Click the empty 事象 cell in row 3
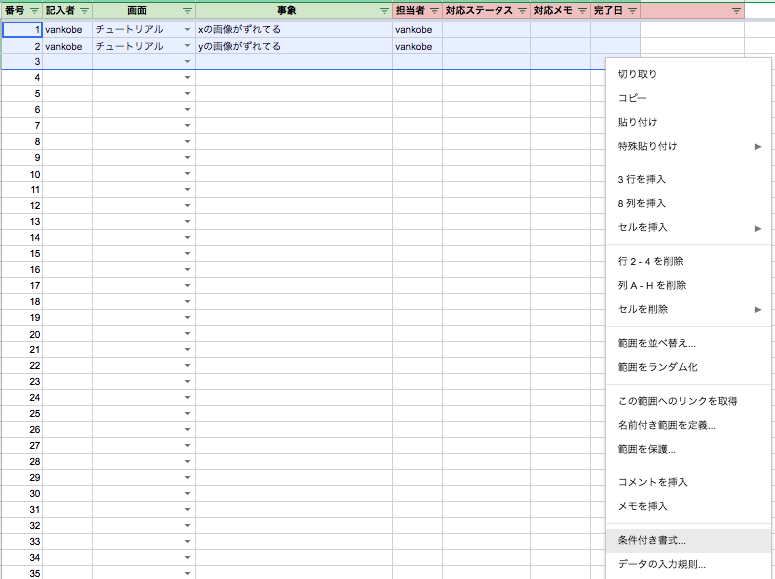The height and width of the screenshot is (579, 775). (x=294, y=62)
